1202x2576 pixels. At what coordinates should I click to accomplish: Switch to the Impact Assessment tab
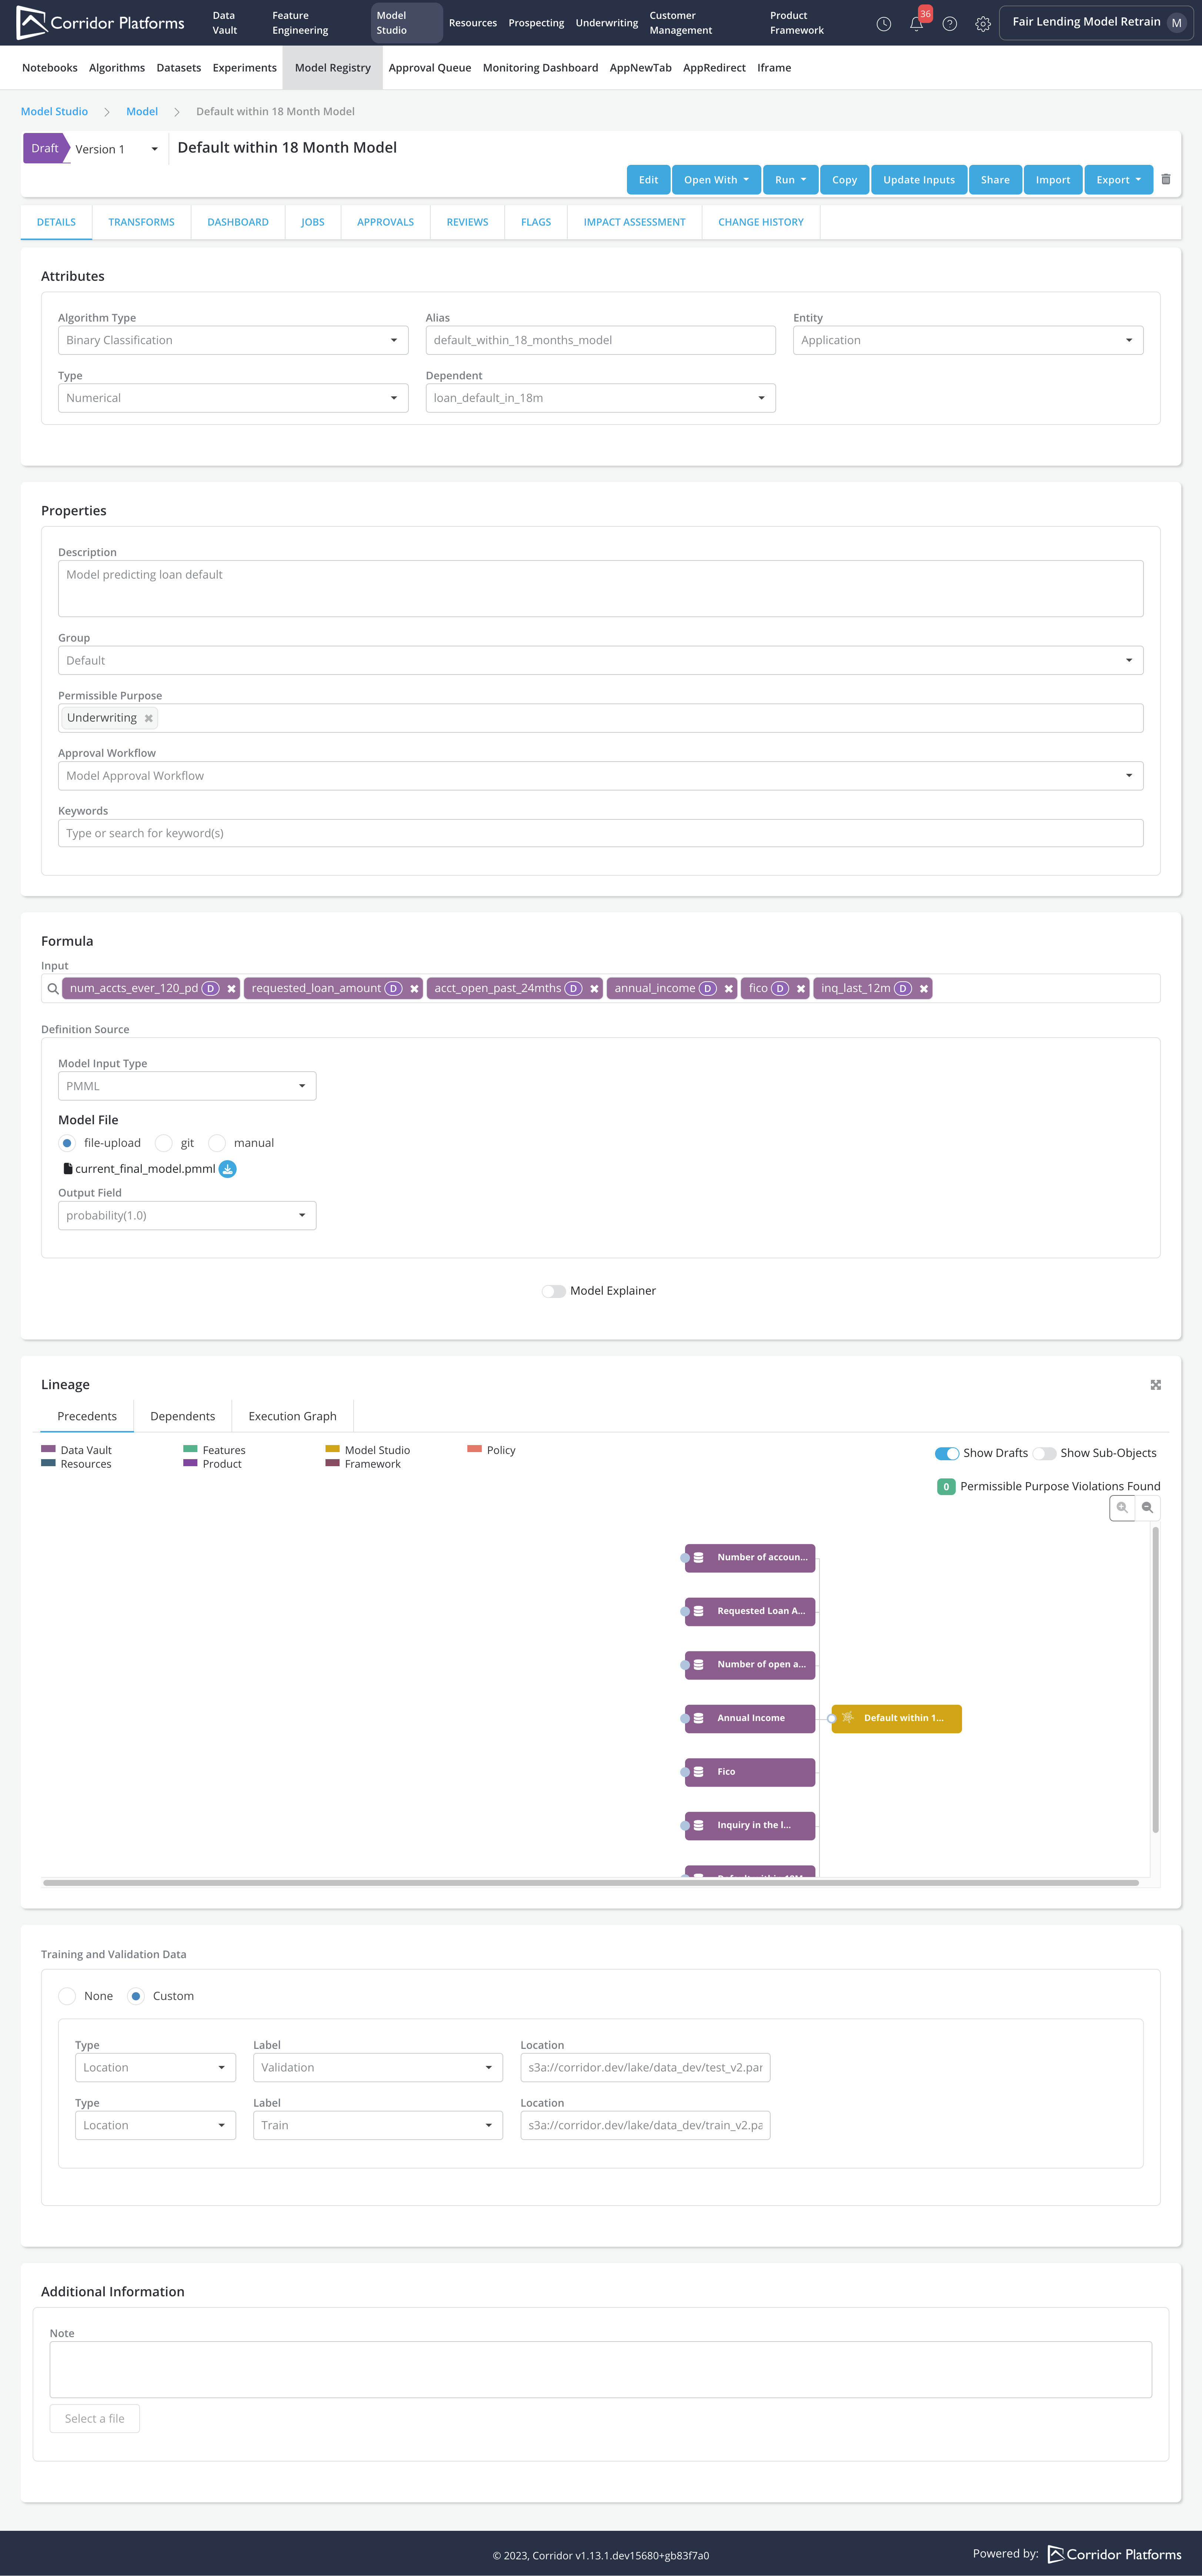click(x=634, y=222)
